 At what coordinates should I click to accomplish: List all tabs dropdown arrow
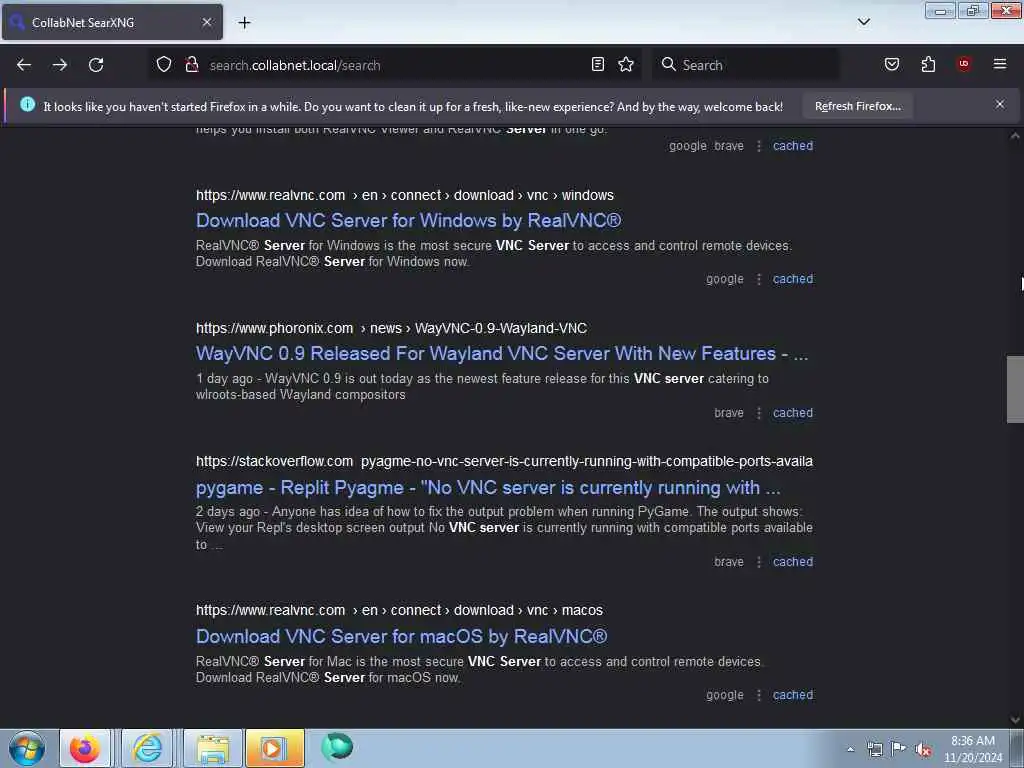[x=864, y=22]
